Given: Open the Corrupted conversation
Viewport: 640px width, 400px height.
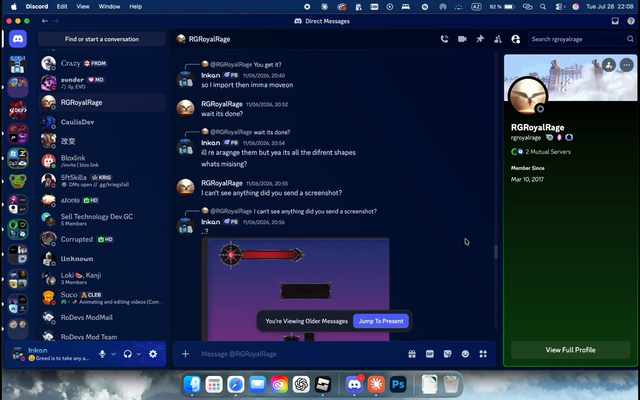Looking at the screenshot, I should pos(102,239).
